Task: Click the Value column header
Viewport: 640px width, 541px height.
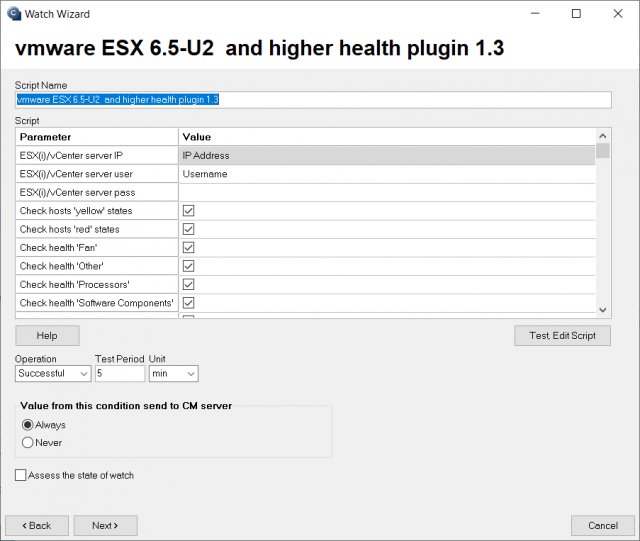Action: tap(387, 137)
